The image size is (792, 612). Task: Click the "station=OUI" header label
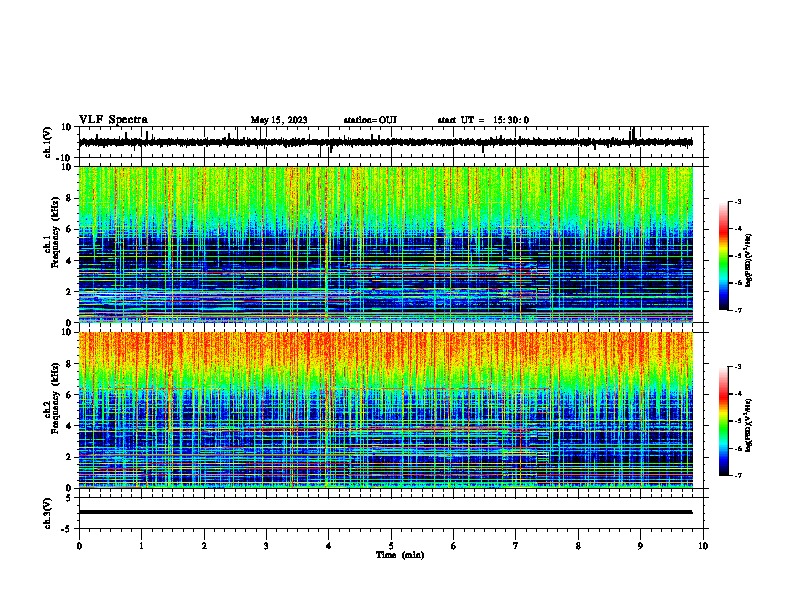(370, 120)
